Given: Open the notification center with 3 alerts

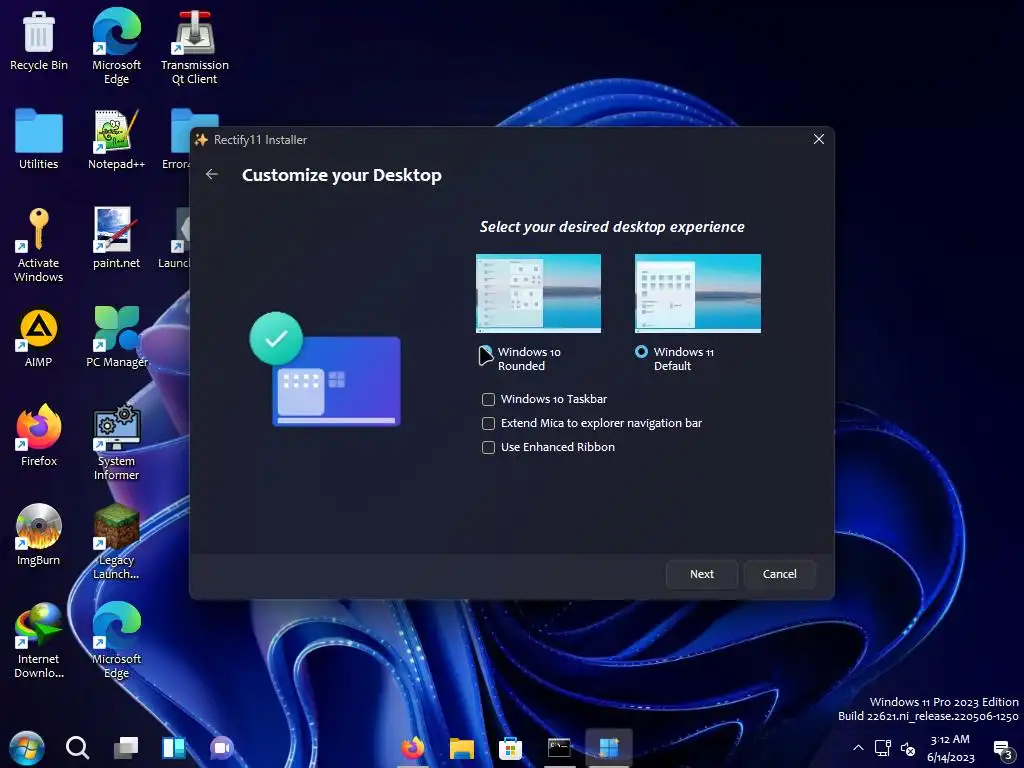Looking at the screenshot, I should pos(1003,750).
